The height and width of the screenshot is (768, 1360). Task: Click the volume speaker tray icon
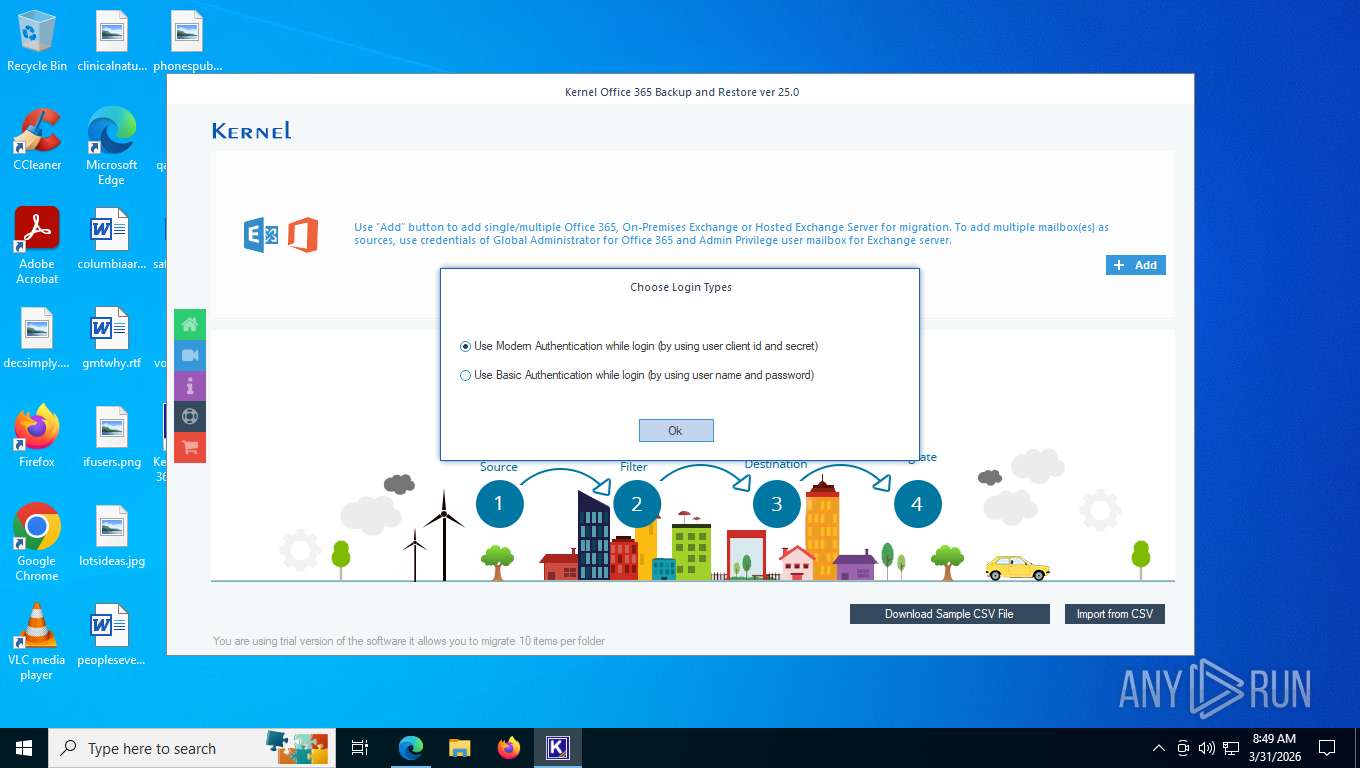[x=1207, y=748]
